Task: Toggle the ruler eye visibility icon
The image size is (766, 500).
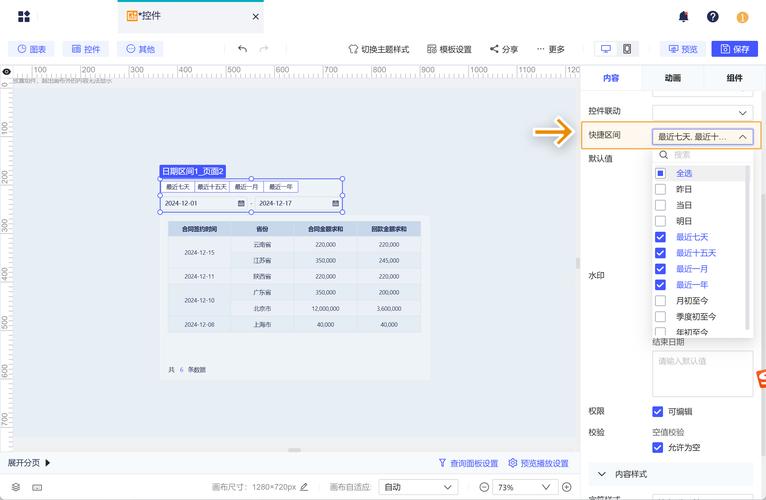Action: pos(6,72)
